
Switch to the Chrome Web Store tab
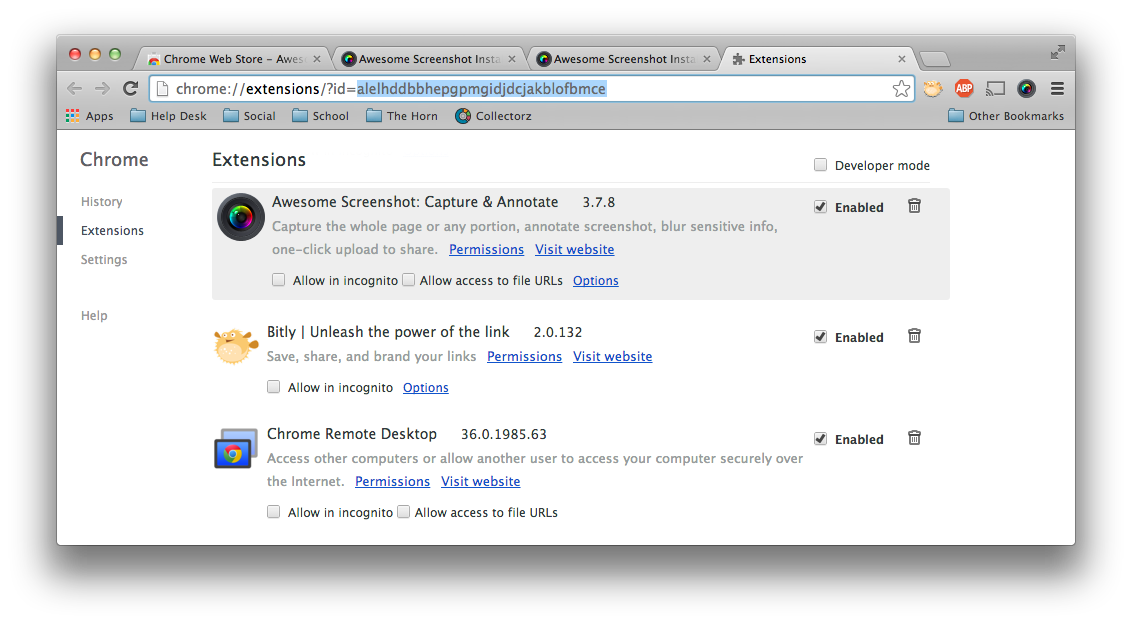pyautogui.click(x=232, y=59)
